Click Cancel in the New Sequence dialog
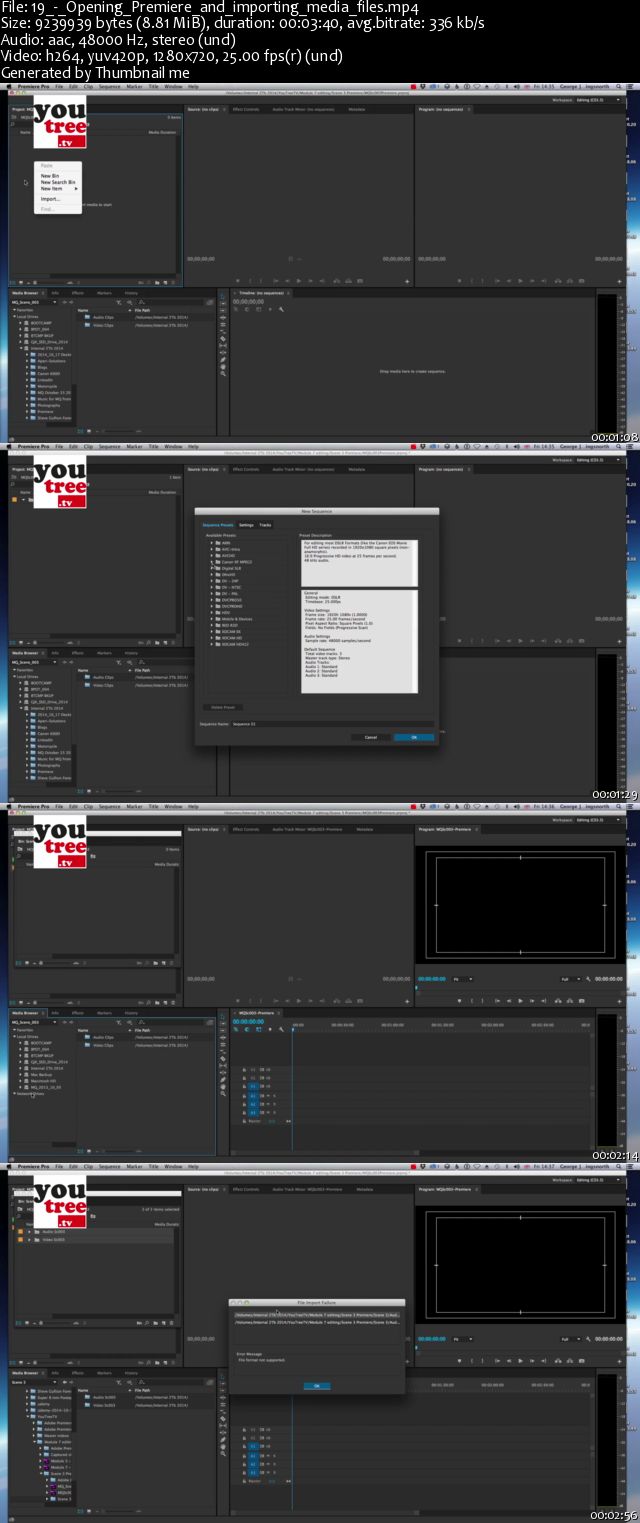 [371, 737]
